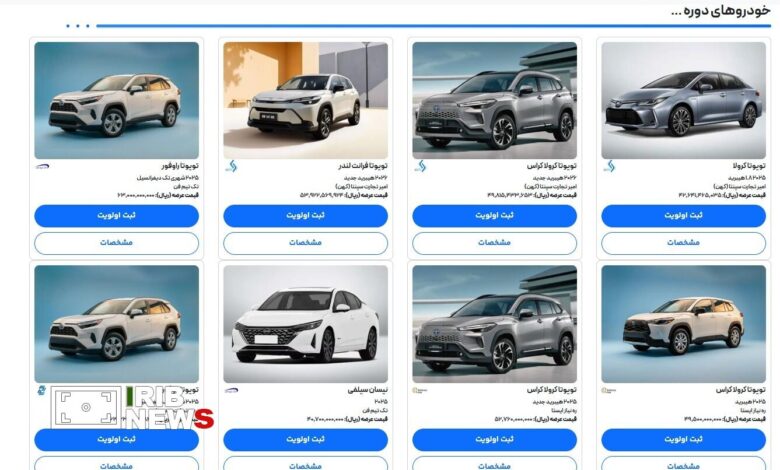Open the silver Toyota Corolla sedan image
This screenshot has width=780, height=470.
[683, 100]
